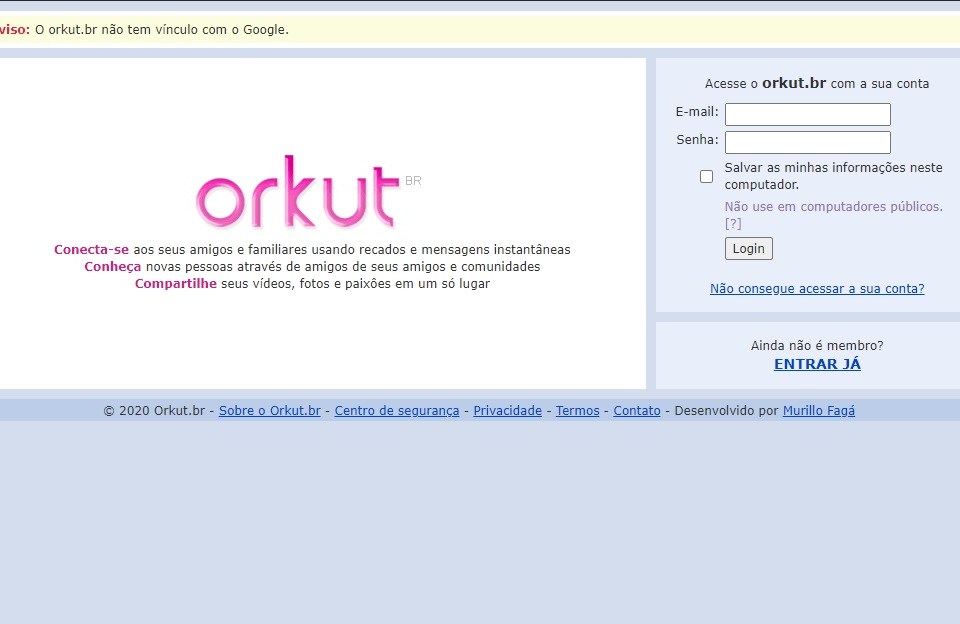Open the Privacidade footer link
960x624 pixels.
pos(508,410)
